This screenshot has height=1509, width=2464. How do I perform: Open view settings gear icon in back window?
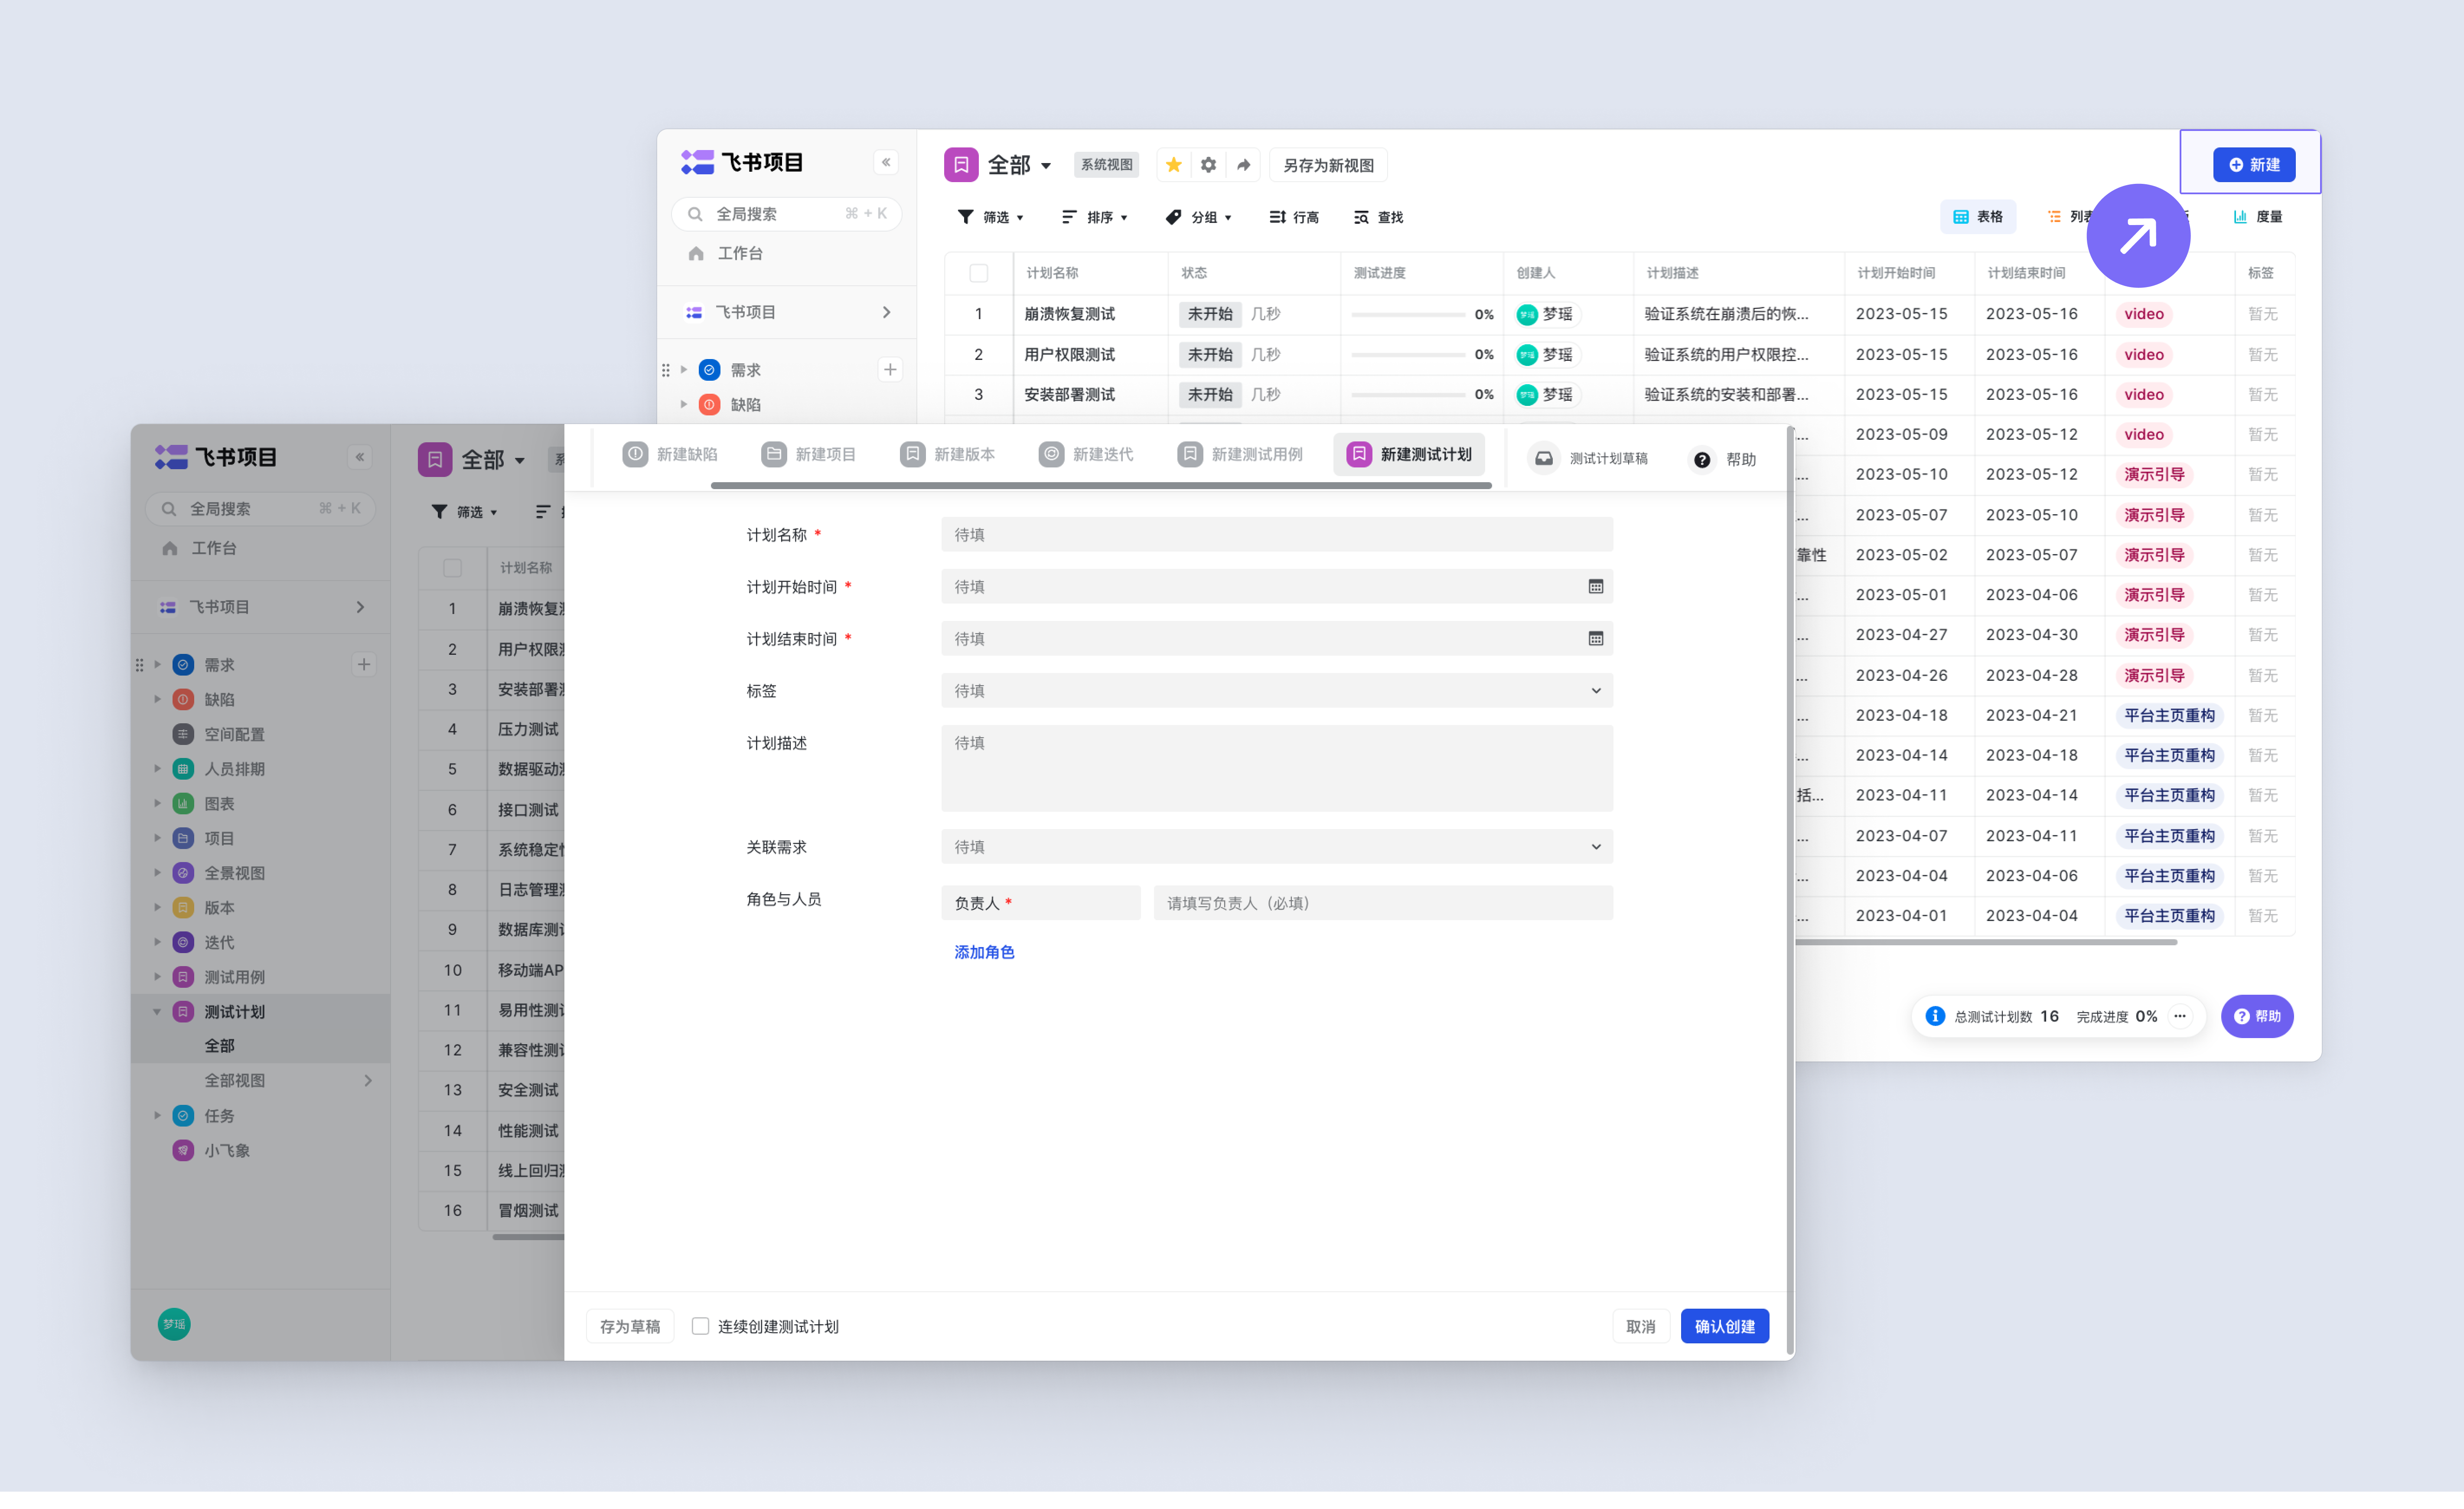click(1208, 165)
